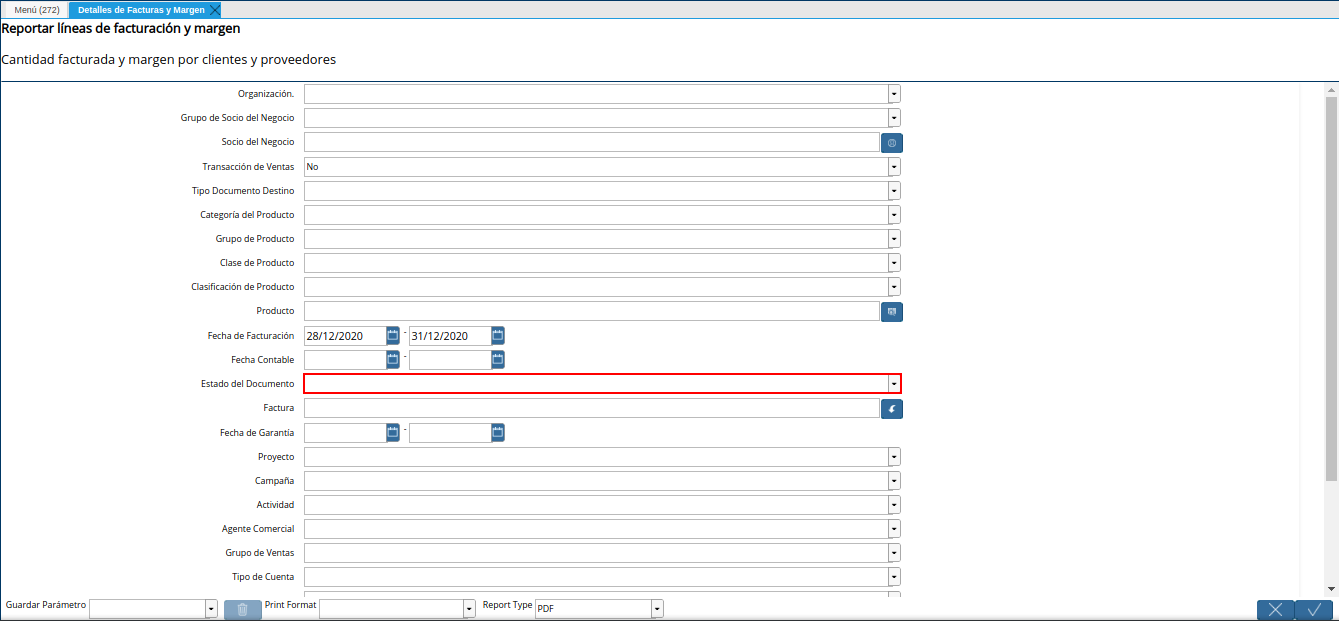
Task: Focus the Producto text field
Action: click(x=591, y=312)
